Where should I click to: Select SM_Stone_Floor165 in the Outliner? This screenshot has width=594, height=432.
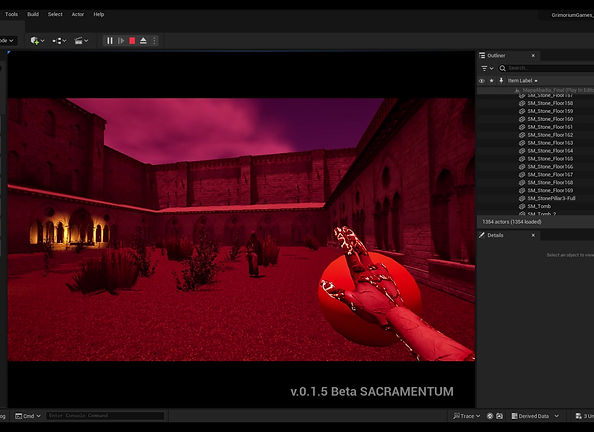pyautogui.click(x=536, y=159)
